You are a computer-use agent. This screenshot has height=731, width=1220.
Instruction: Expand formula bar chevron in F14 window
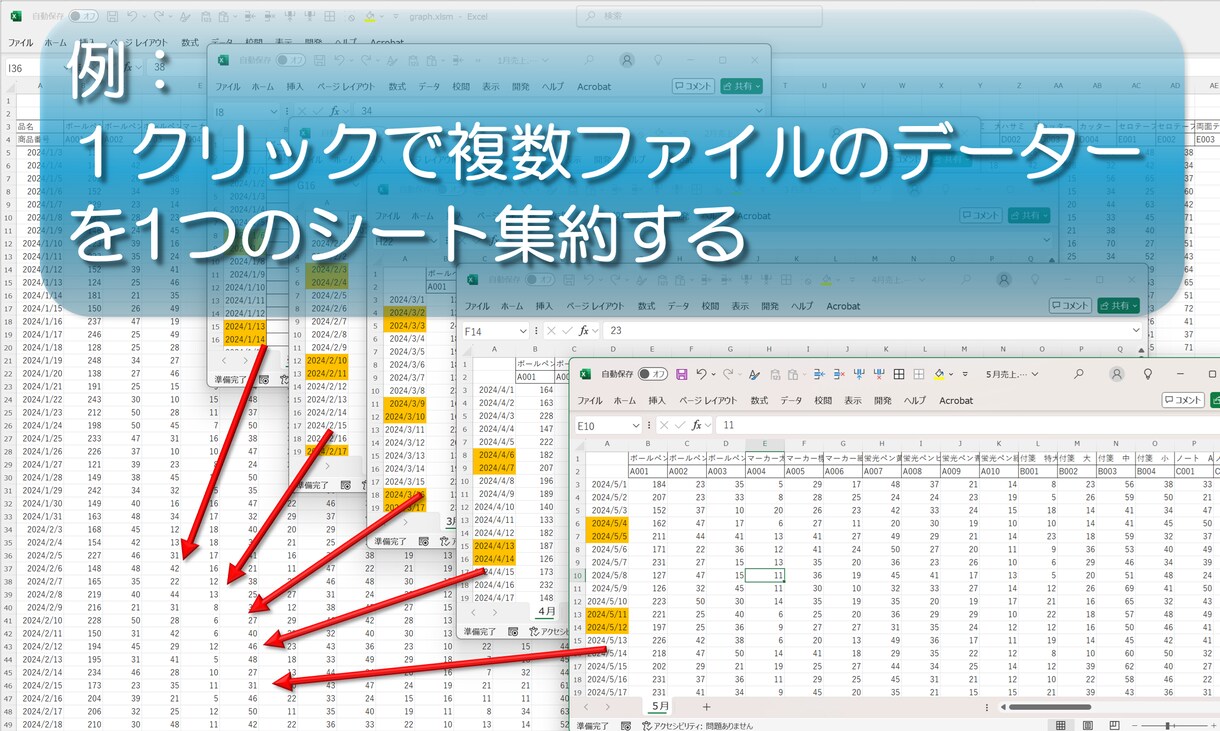click(x=1136, y=330)
